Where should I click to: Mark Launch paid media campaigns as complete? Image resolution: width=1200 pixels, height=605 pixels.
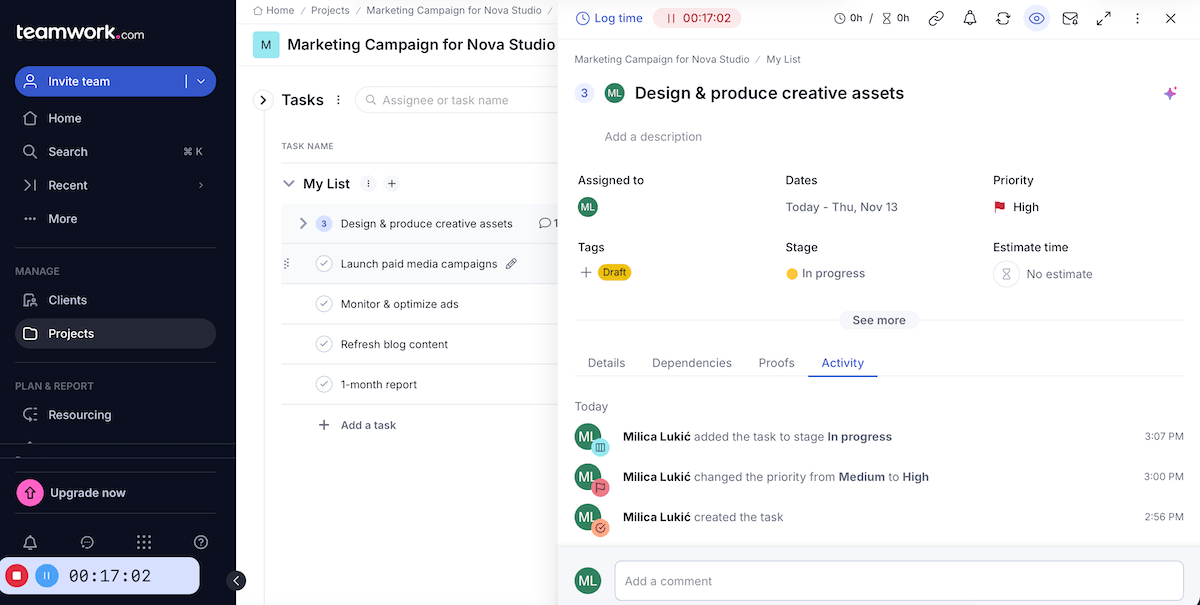(324, 264)
